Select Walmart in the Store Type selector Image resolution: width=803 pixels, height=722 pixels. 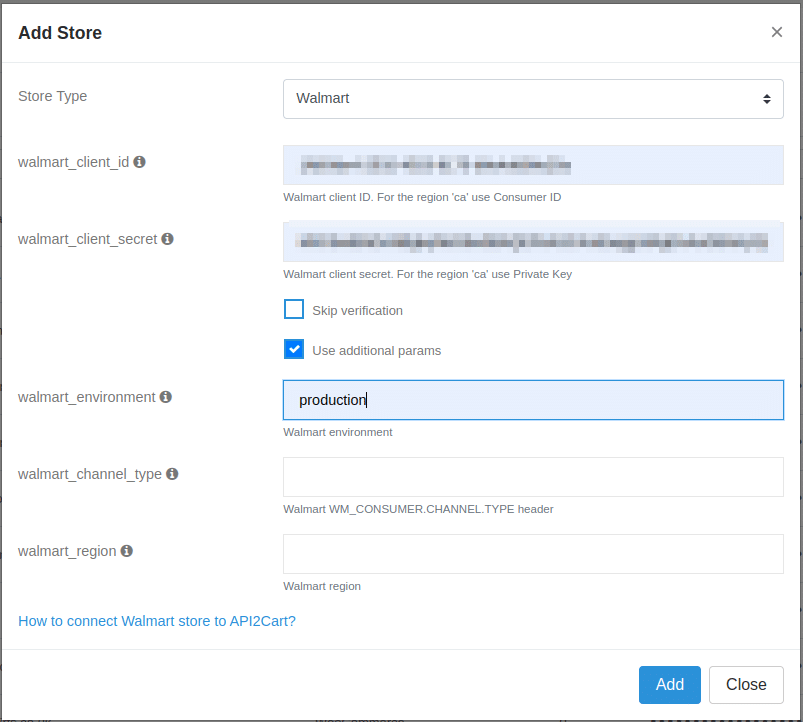[533, 98]
